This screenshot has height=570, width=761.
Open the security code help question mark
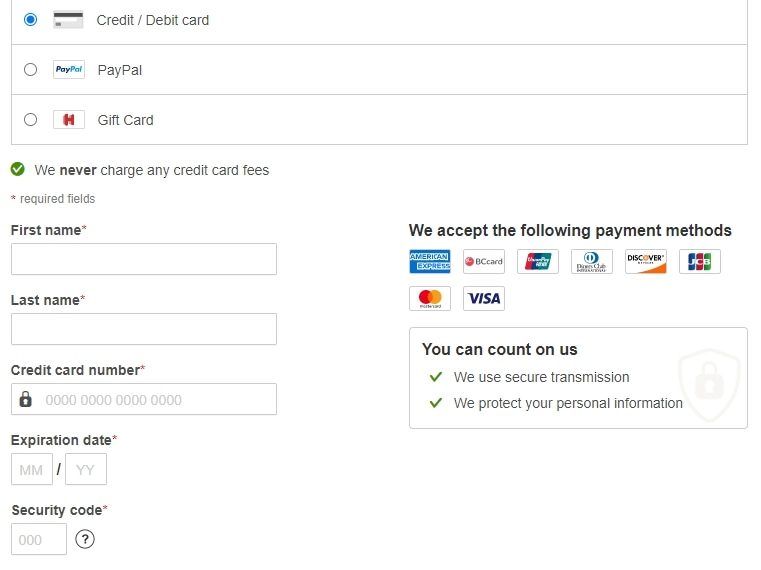86,540
